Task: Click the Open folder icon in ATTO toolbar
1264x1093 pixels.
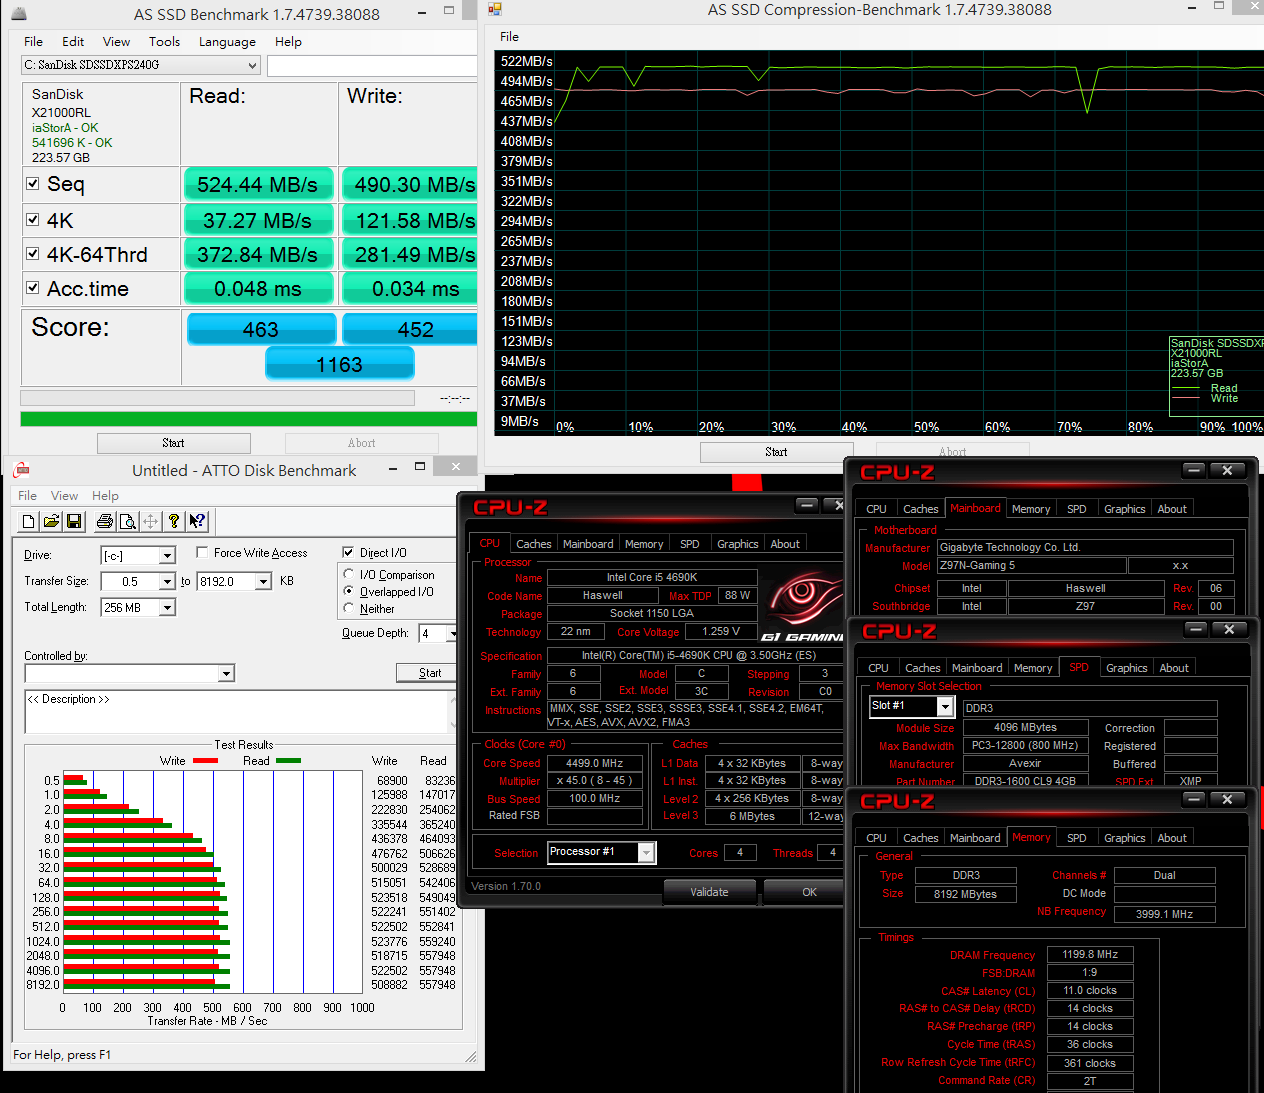Action: [x=51, y=521]
